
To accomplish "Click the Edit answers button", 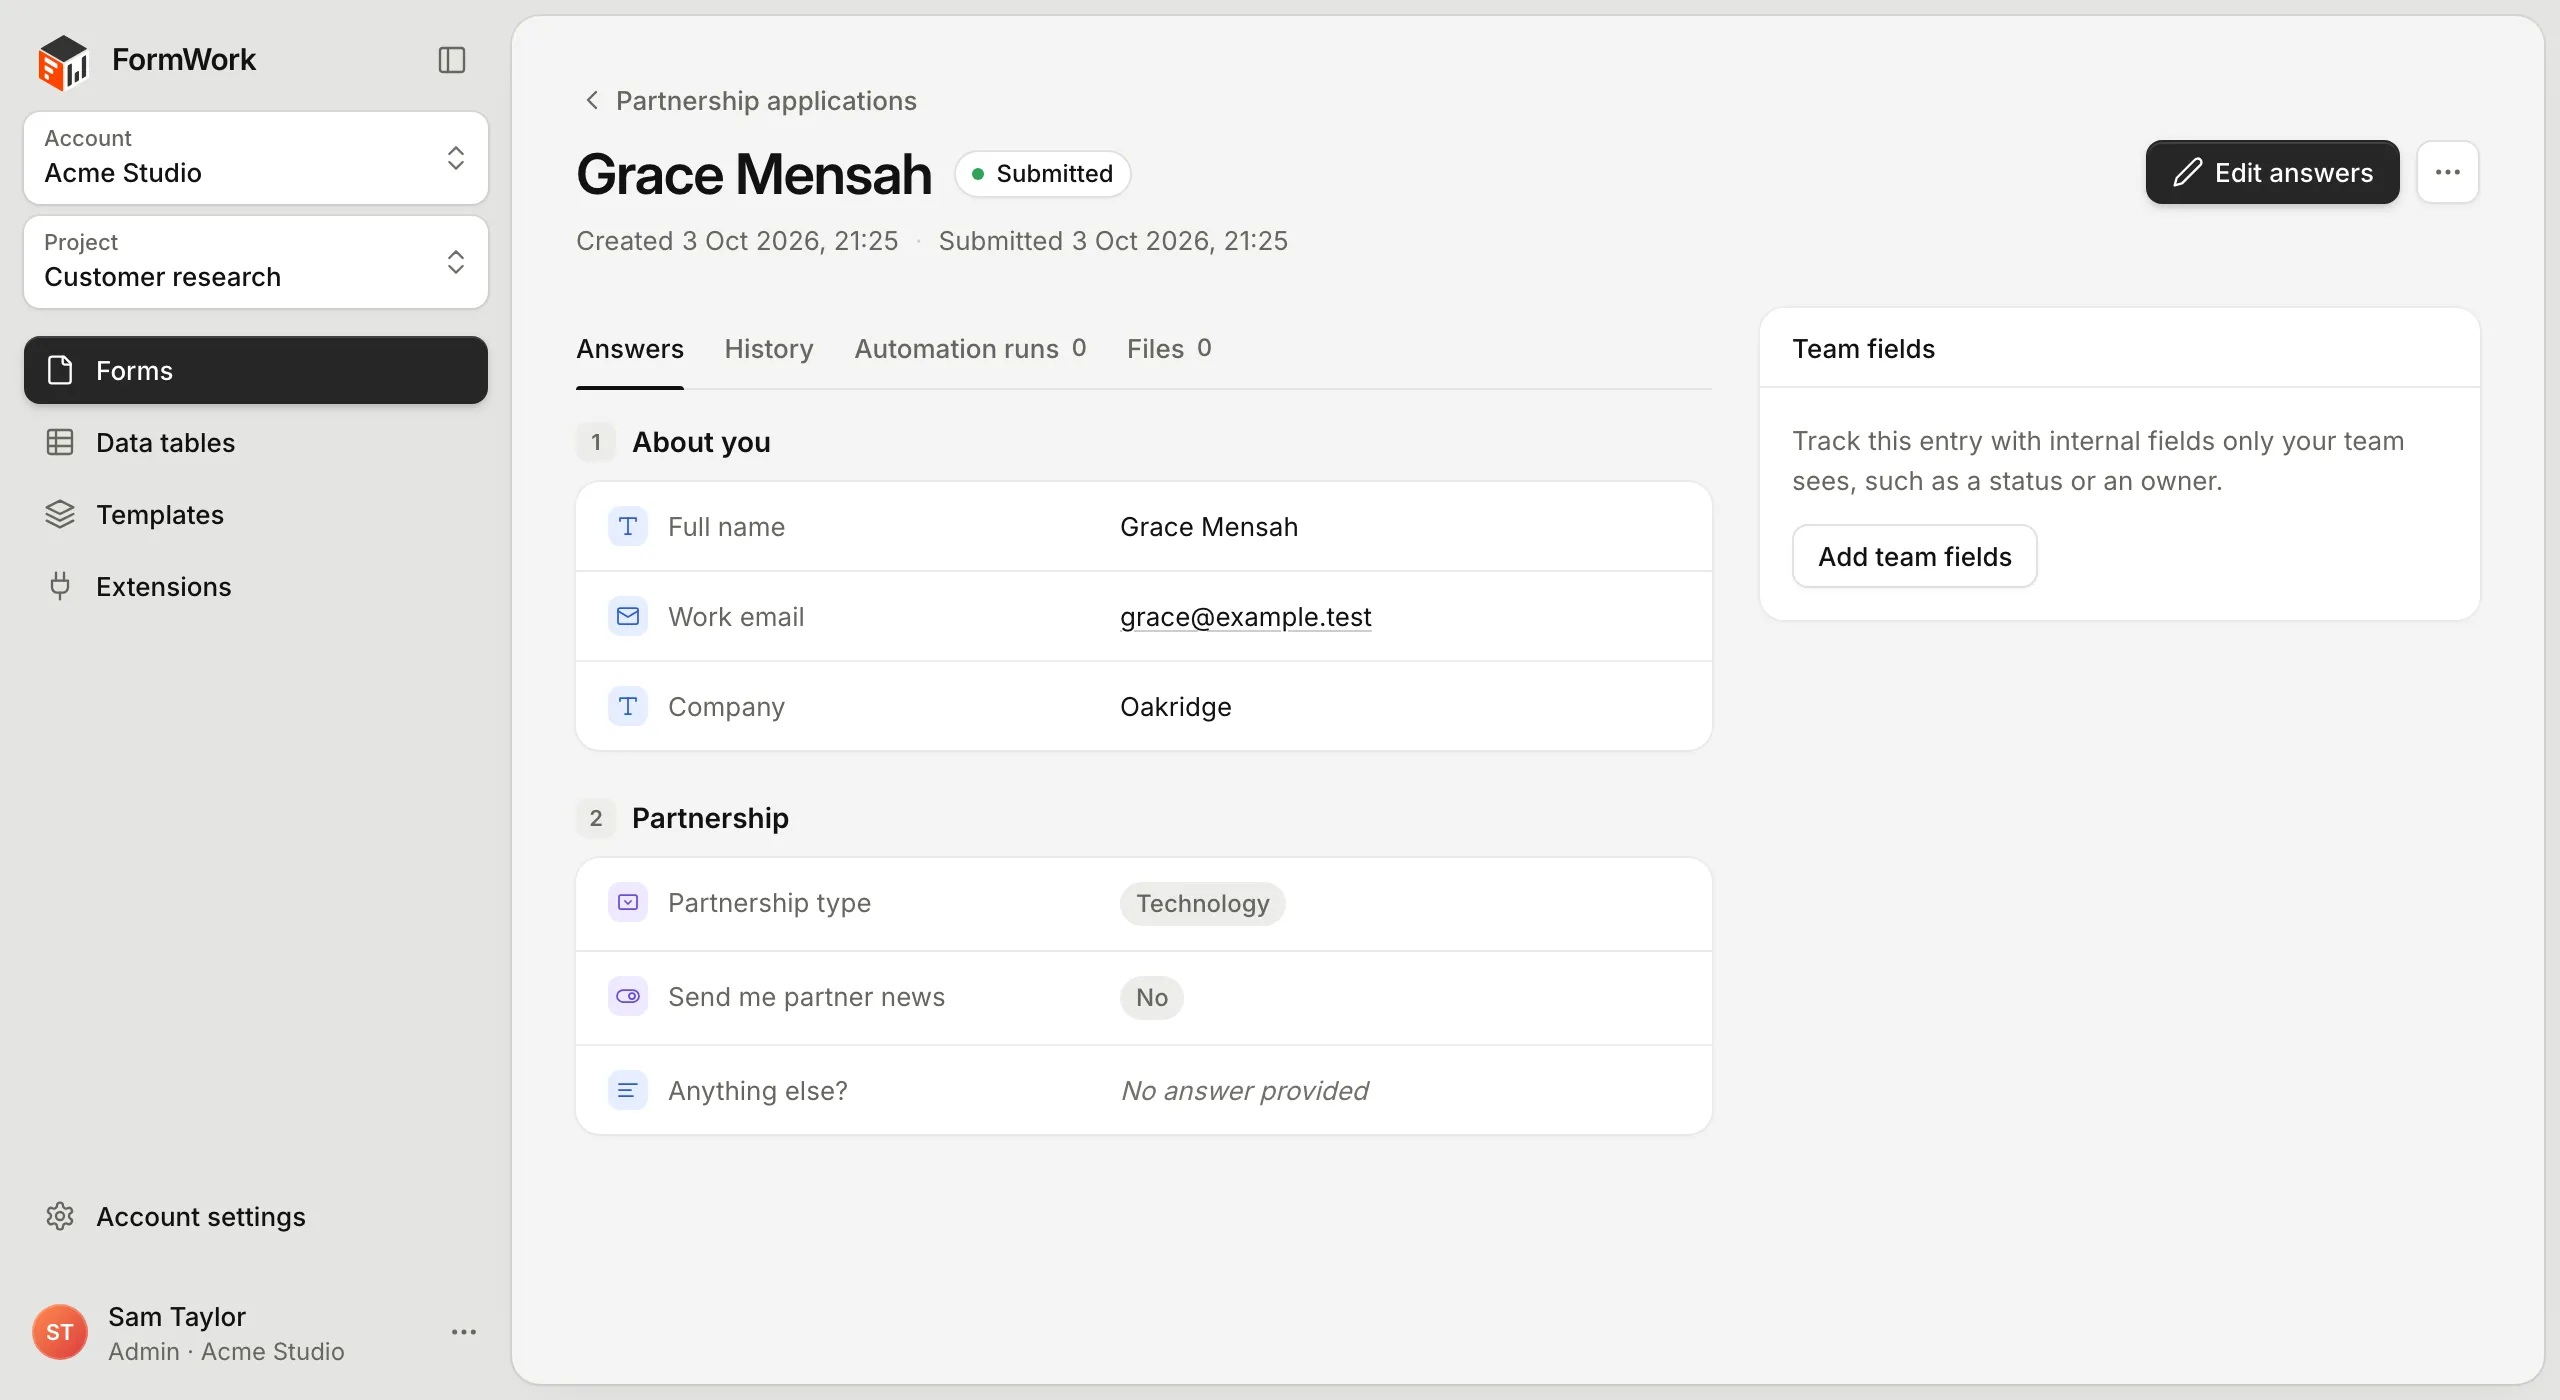I will (x=2272, y=172).
